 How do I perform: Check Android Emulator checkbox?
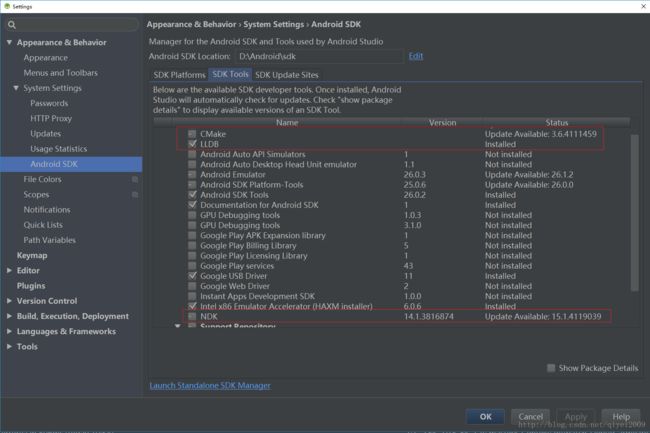pos(192,174)
